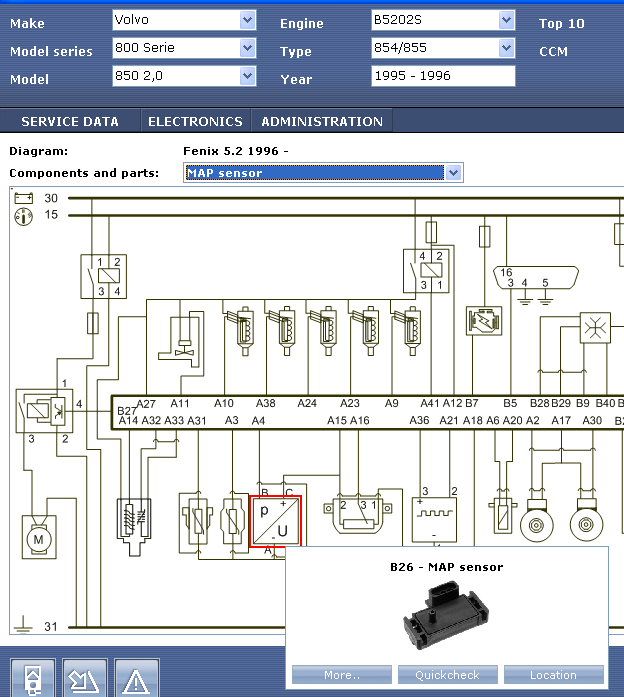Select the valve symbol wired to terminal A11

(x=181, y=339)
